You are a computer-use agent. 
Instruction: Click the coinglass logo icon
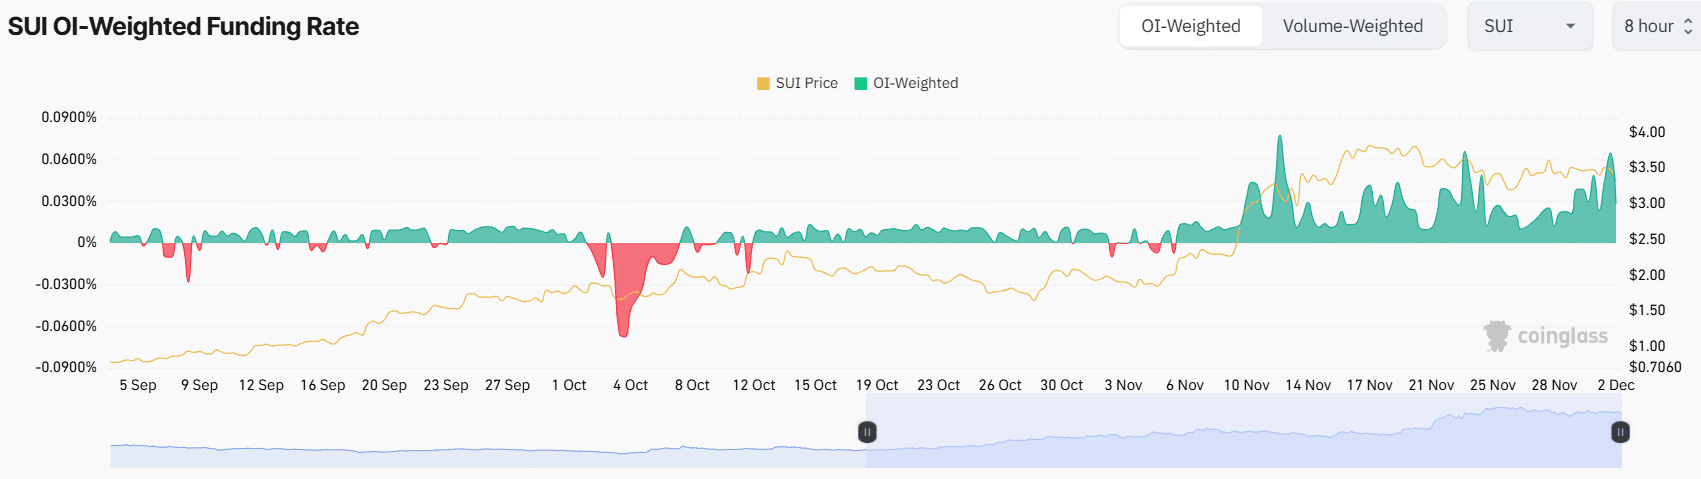click(1496, 336)
